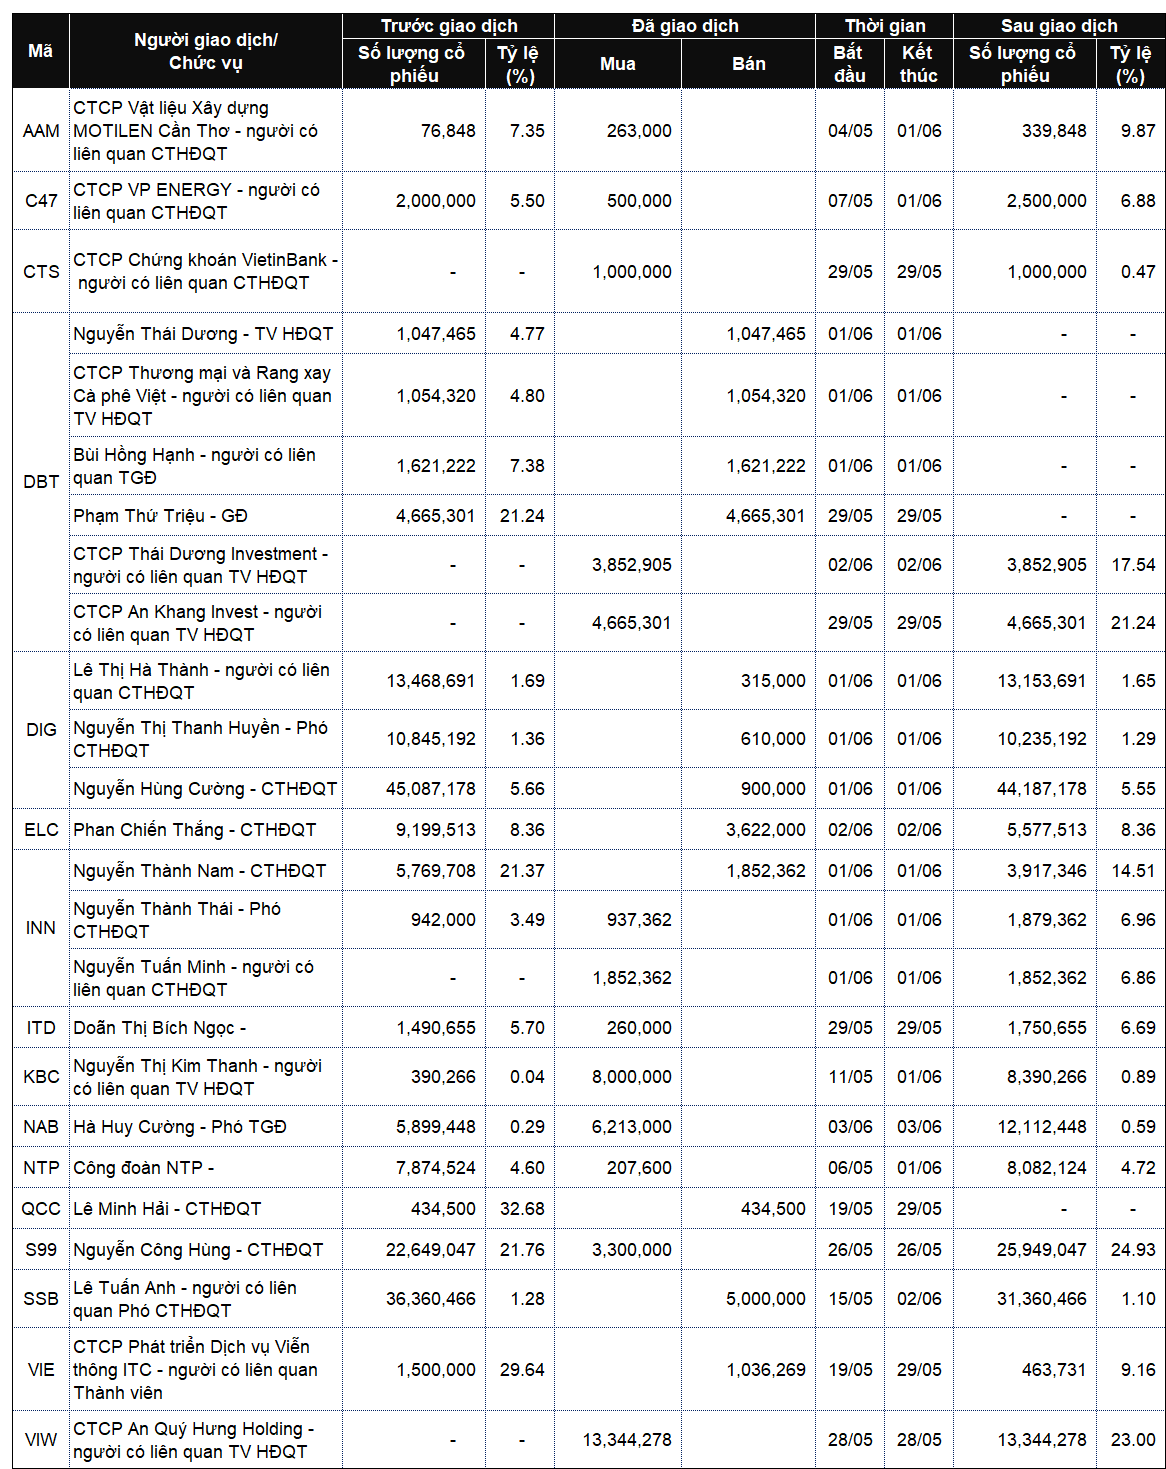Viewport: 1166px width, 1469px height.
Task: Click the 'Bán' column header
Action: coord(749,64)
